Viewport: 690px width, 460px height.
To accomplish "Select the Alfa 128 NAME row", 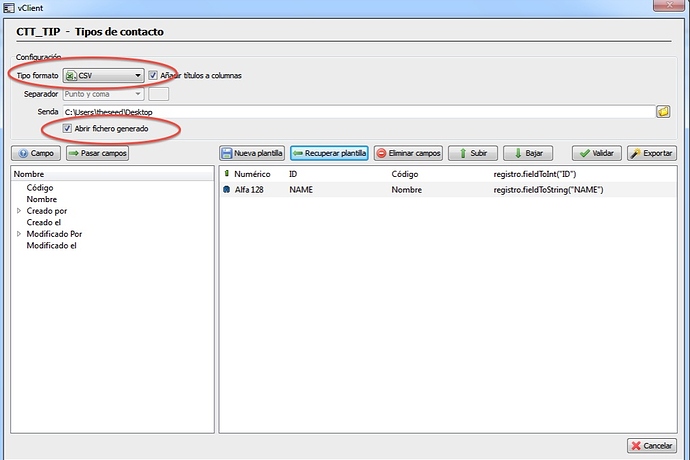I will (448, 190).
